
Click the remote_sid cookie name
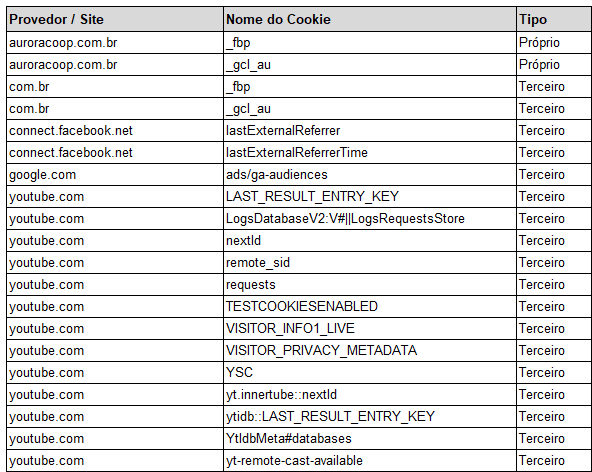pyautogui.click(x=257, y=262)
